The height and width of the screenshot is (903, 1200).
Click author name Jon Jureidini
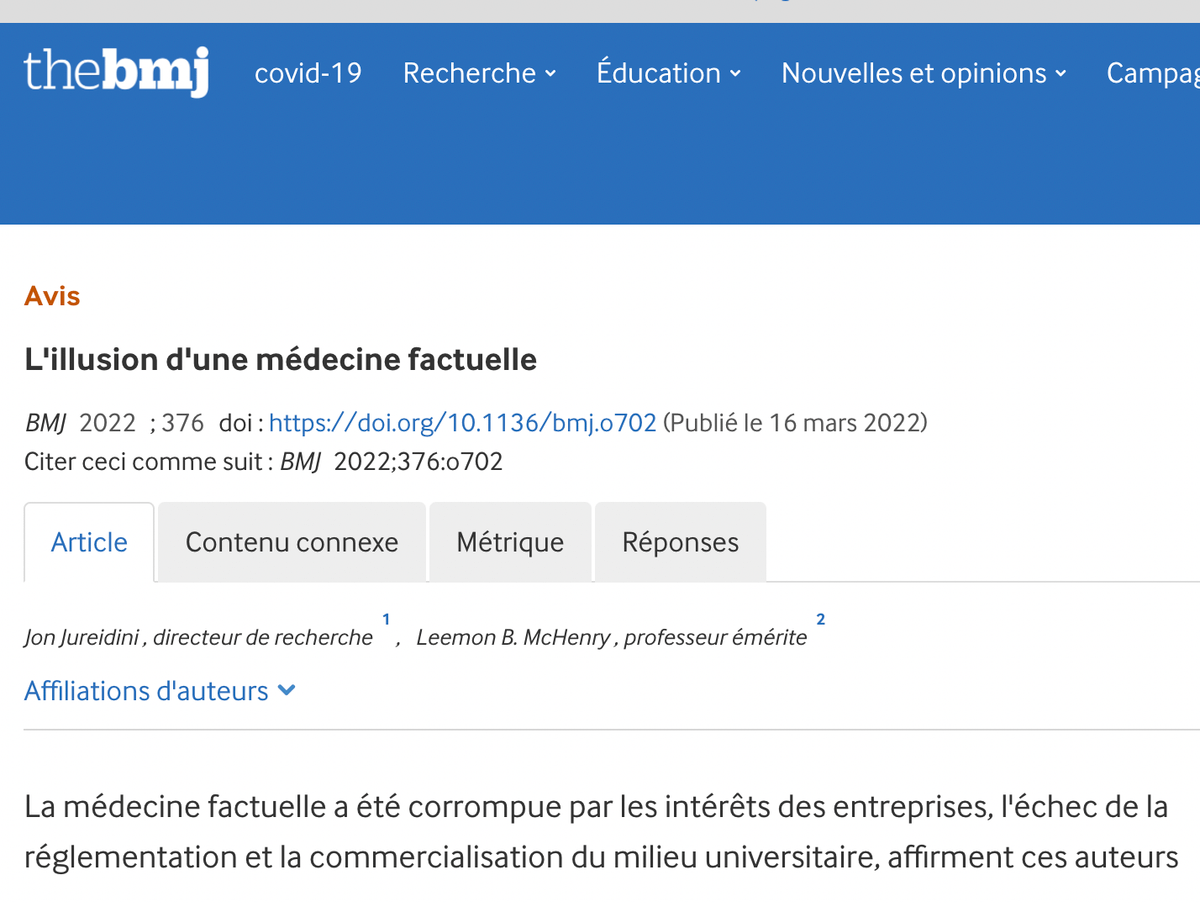pos(82,638)
